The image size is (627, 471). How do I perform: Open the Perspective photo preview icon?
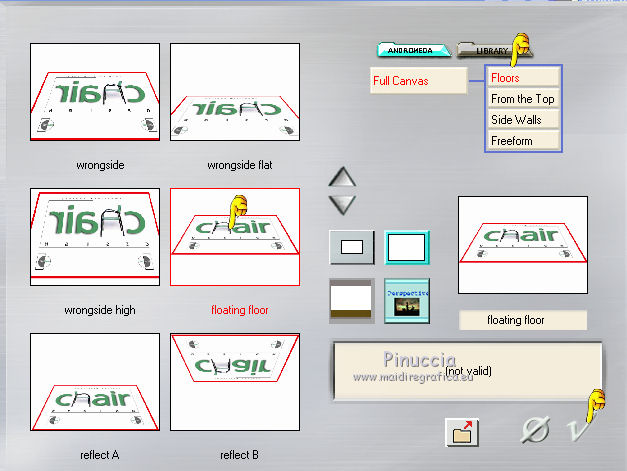click(407, 301)
